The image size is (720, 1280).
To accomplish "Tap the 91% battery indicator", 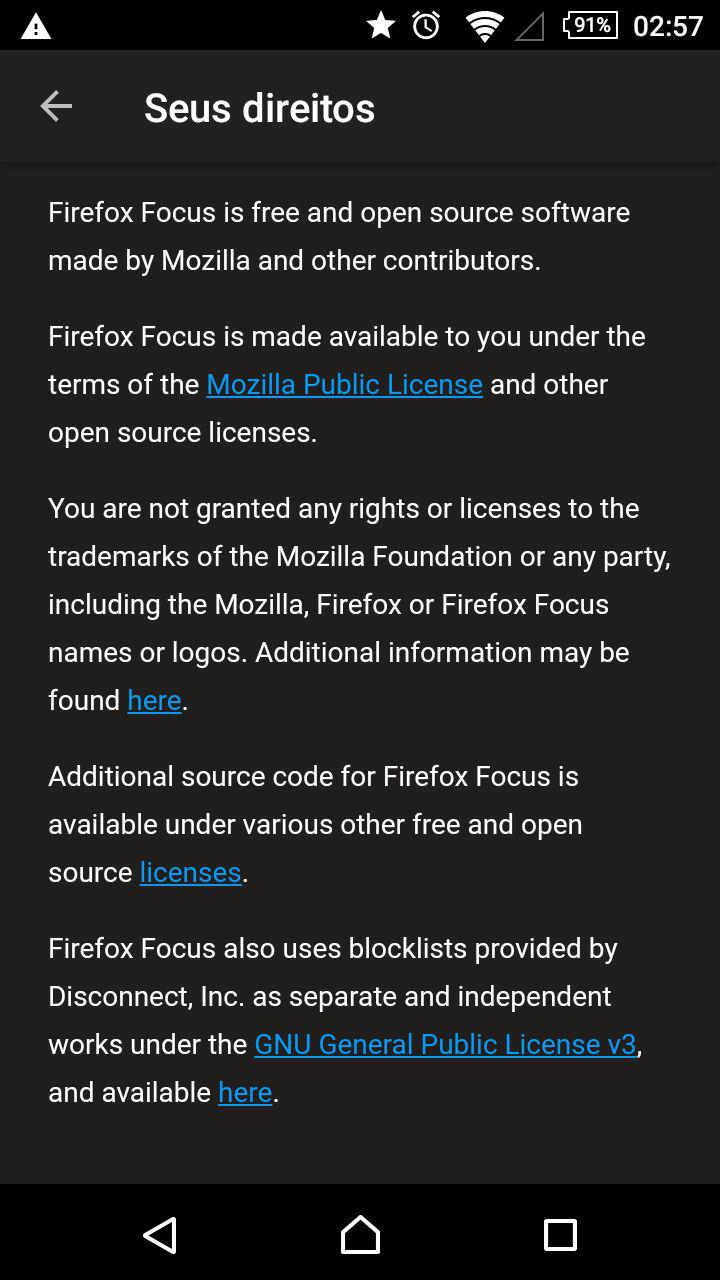I will coord(590,25).
